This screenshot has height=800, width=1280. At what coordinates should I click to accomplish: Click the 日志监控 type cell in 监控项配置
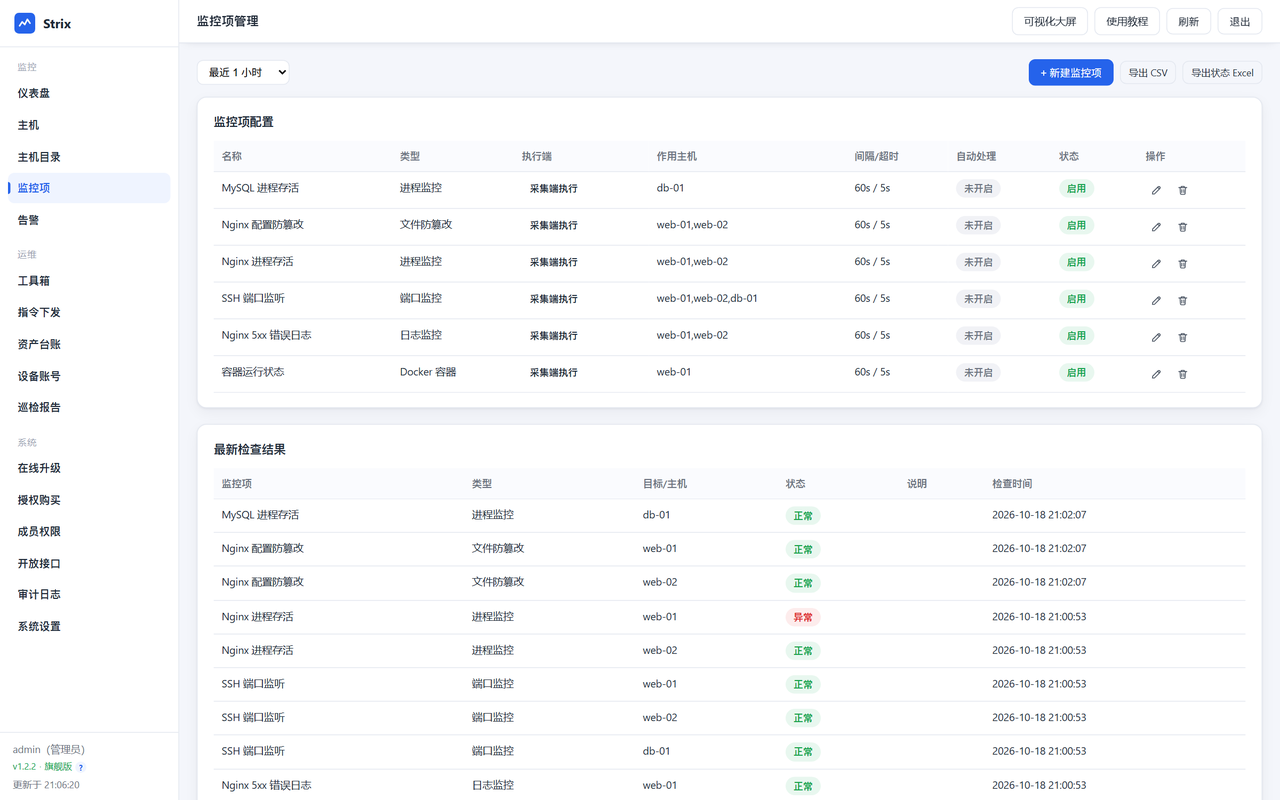(421, 335)
